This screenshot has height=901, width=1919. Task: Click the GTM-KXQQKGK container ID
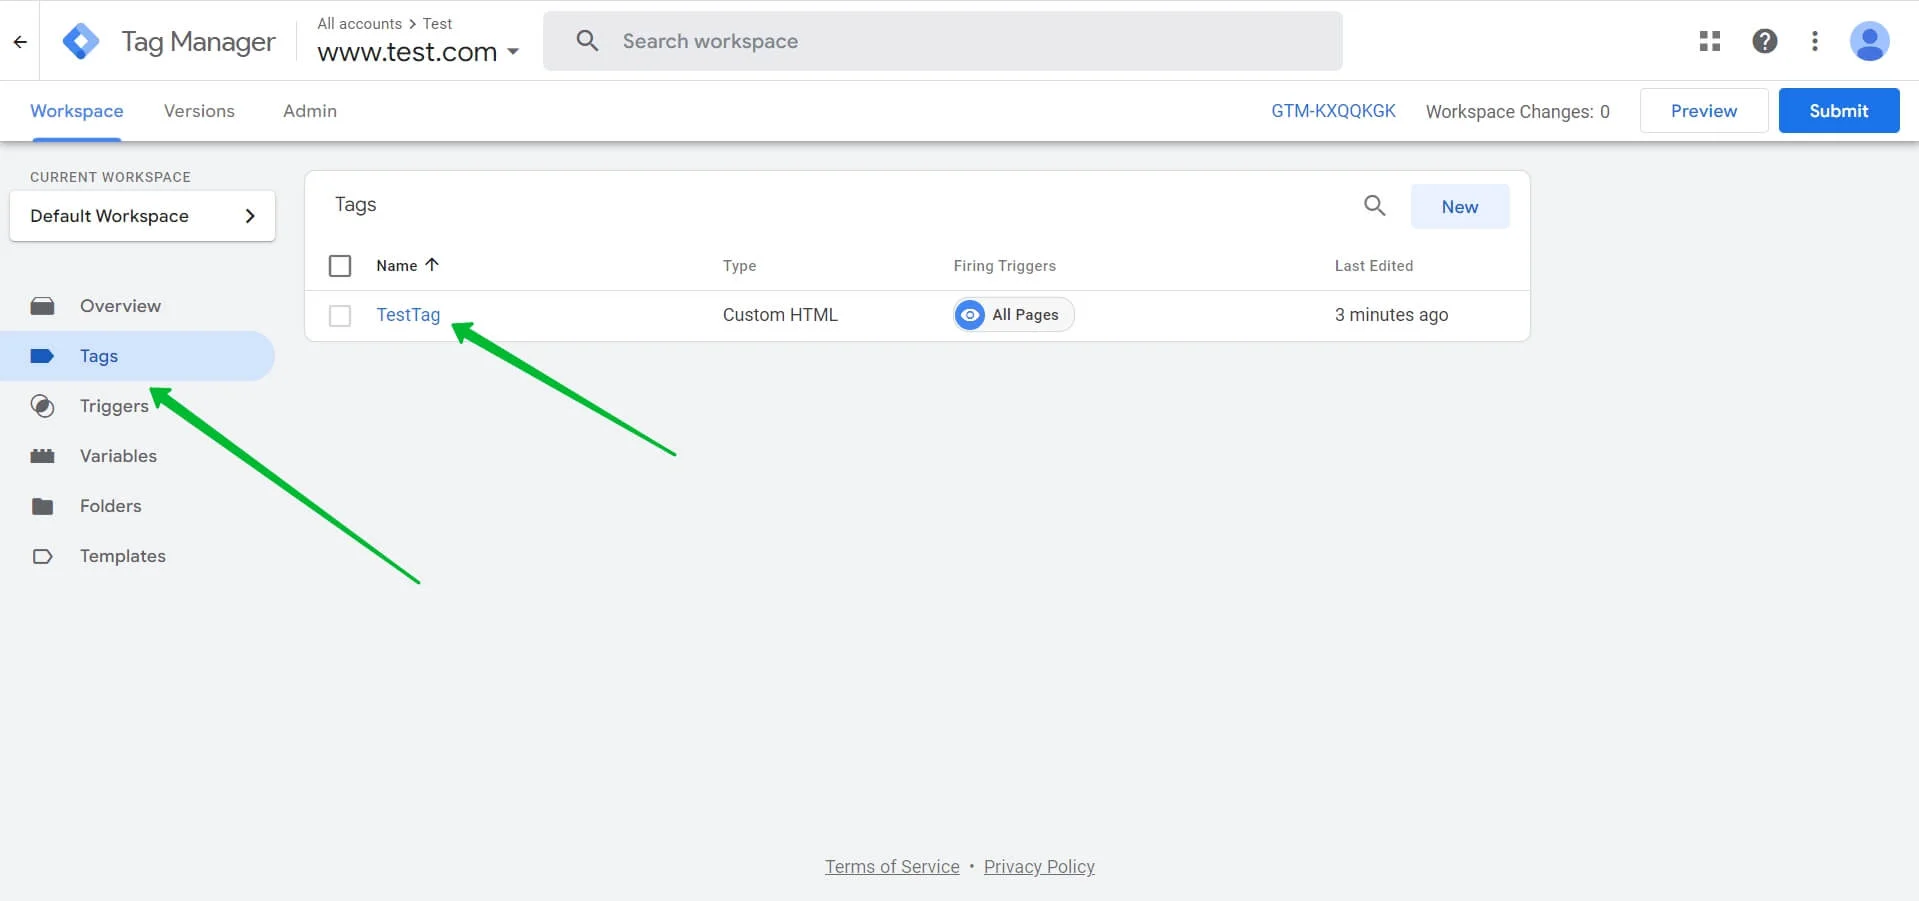click(1333, 111)
